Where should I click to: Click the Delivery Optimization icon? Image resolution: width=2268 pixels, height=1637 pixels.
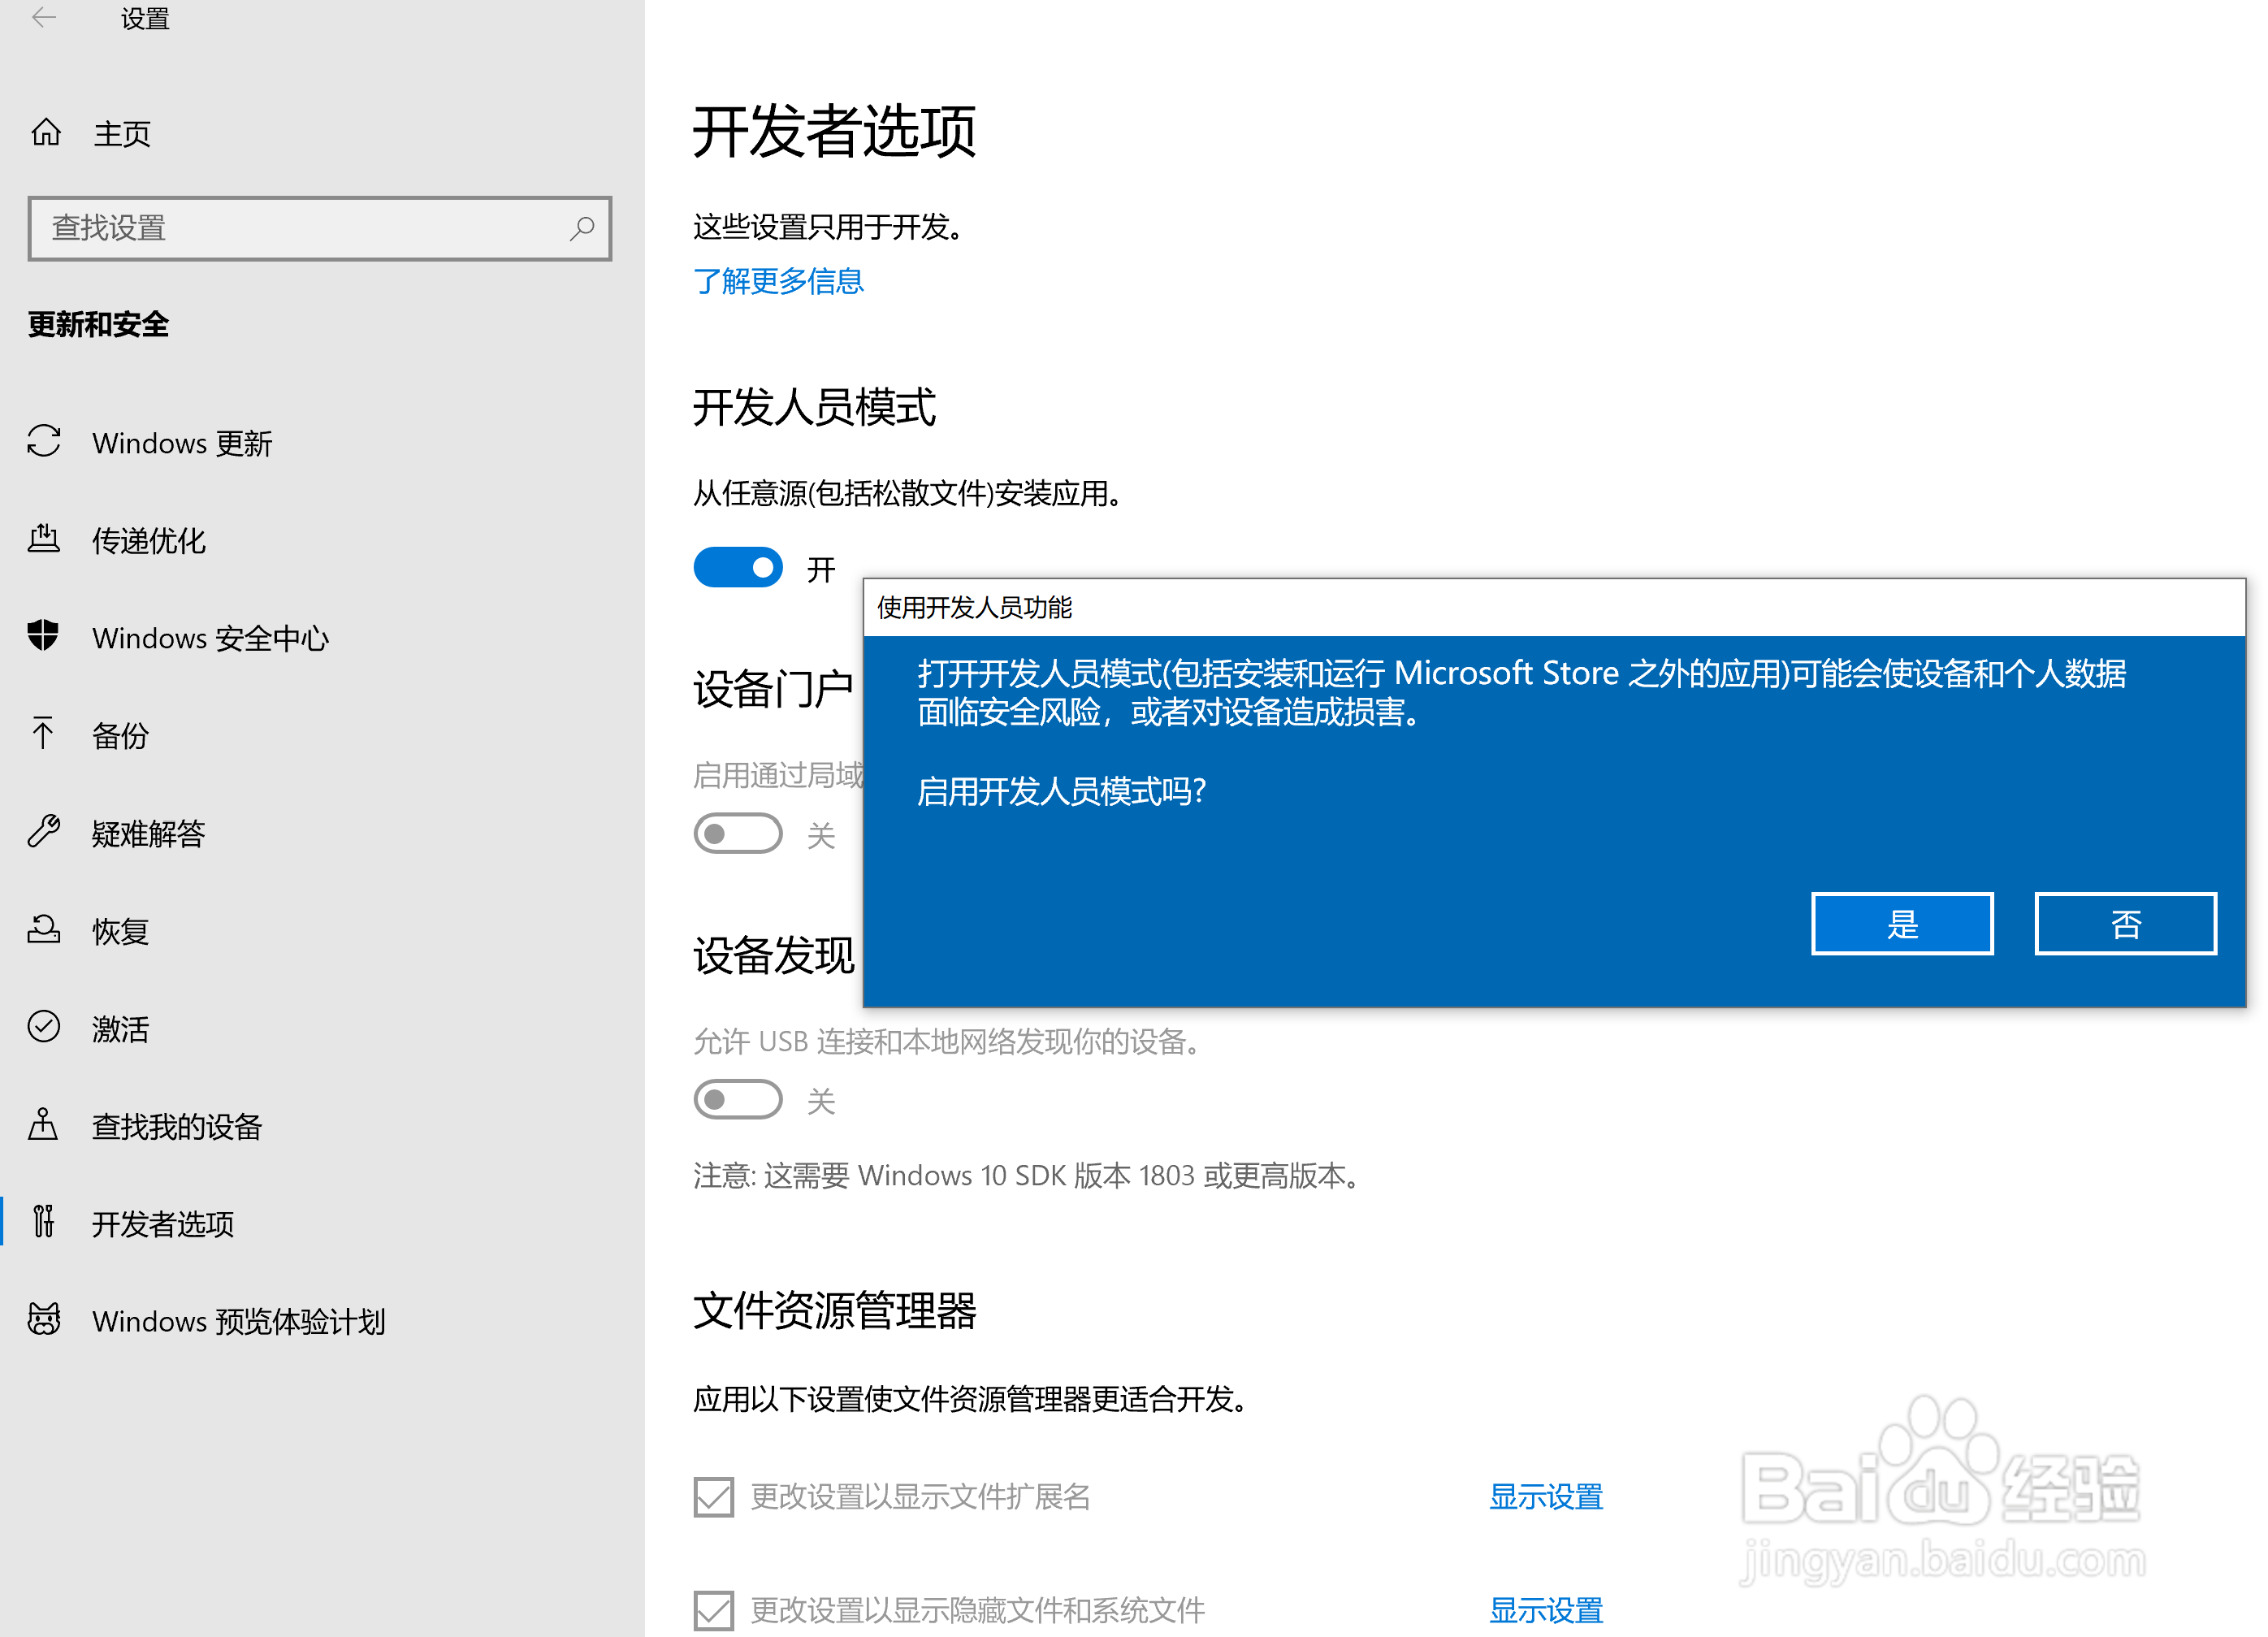click(44, 538)
